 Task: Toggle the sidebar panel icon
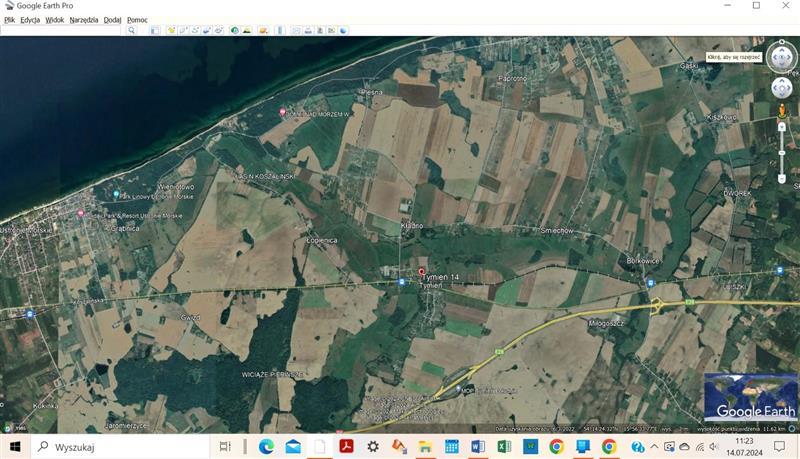155,31
